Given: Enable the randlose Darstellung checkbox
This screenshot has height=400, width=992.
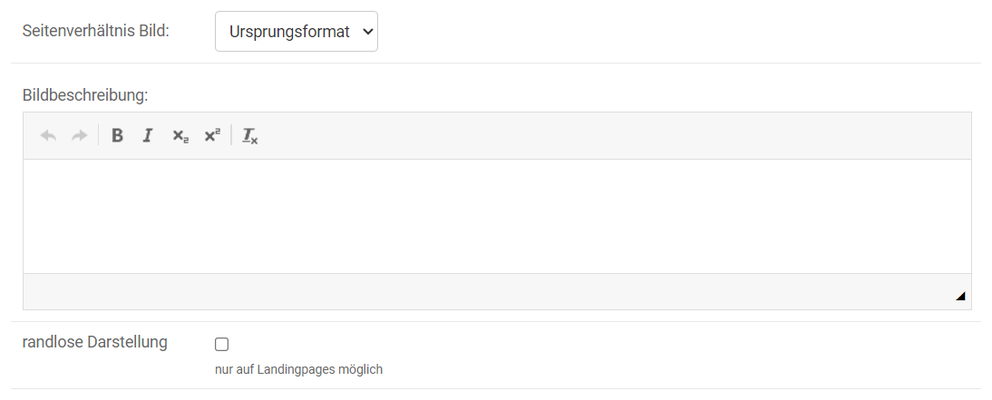Looking at the screenshot, I should point(222,344).
